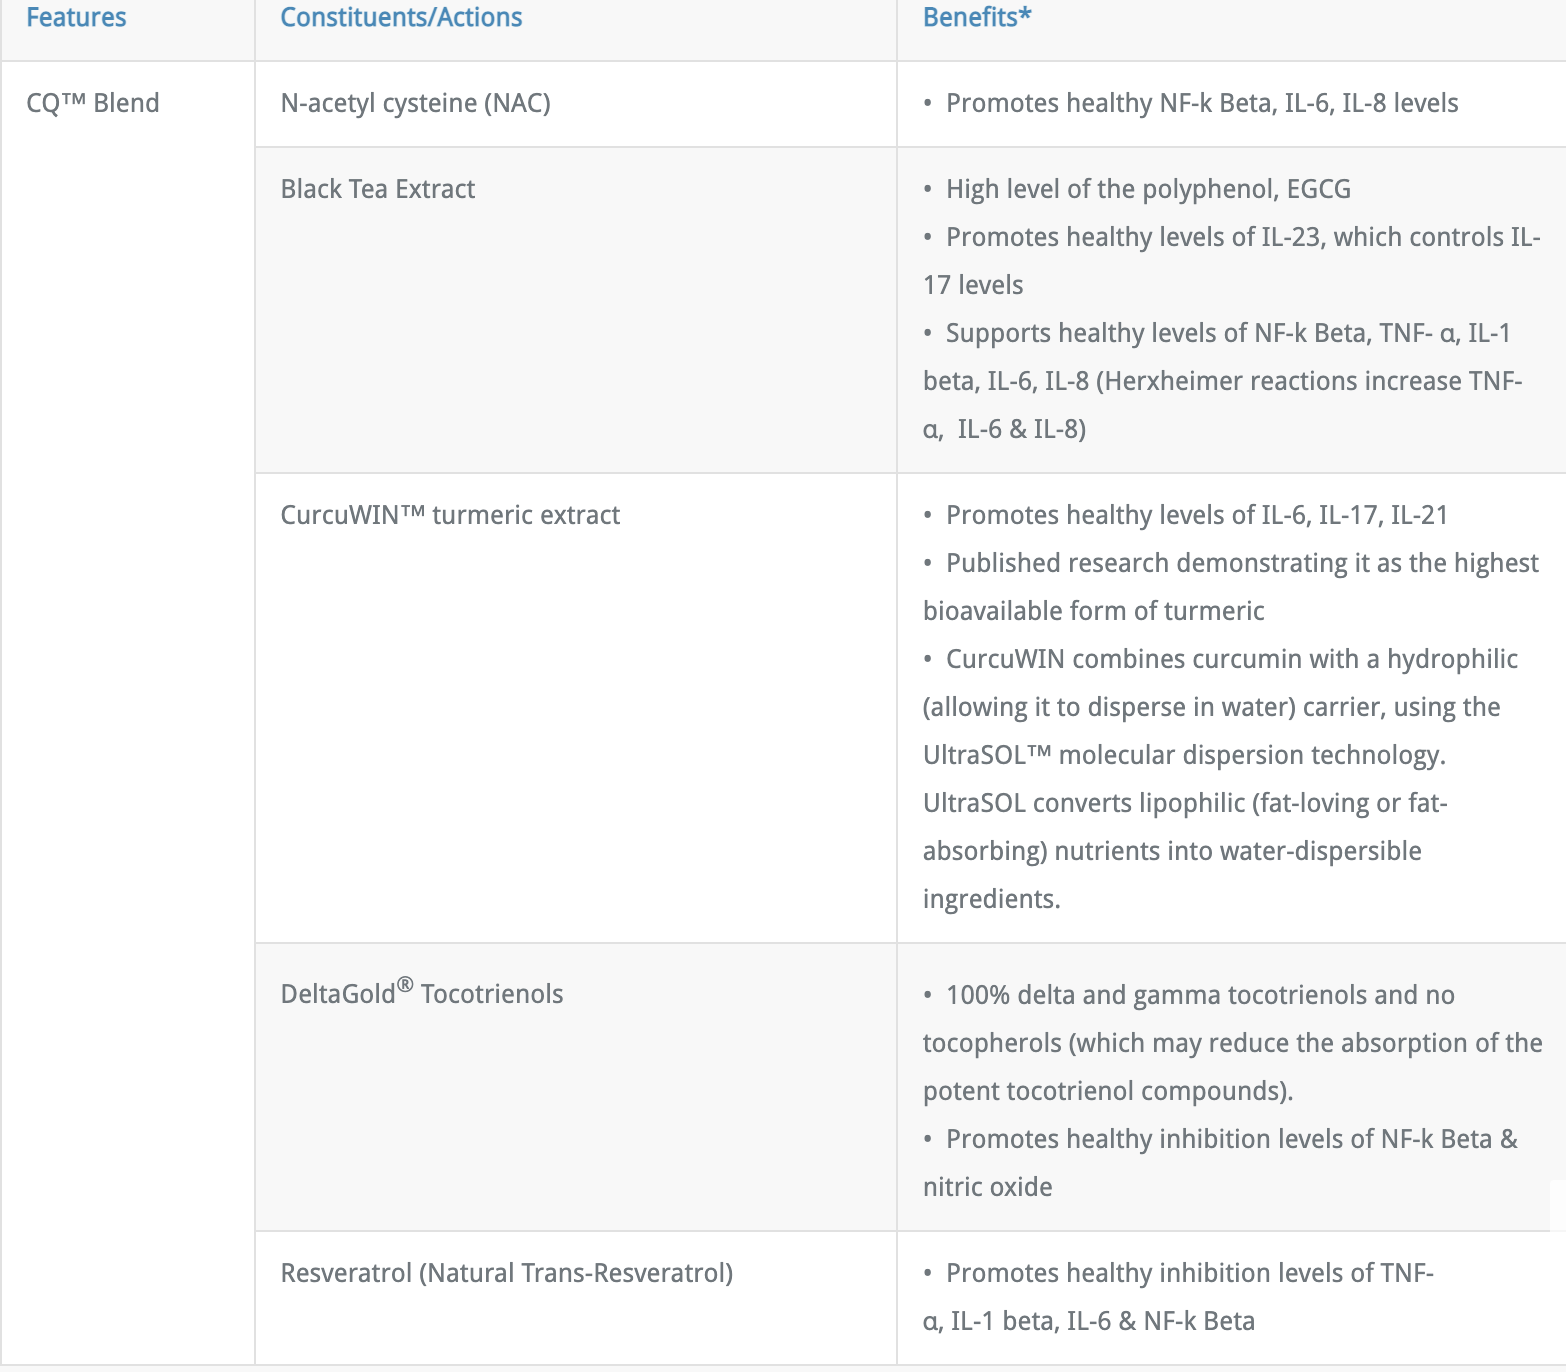Click the Benefits* column header
Screen dimensions: 1566x1372
click(977, 18)
